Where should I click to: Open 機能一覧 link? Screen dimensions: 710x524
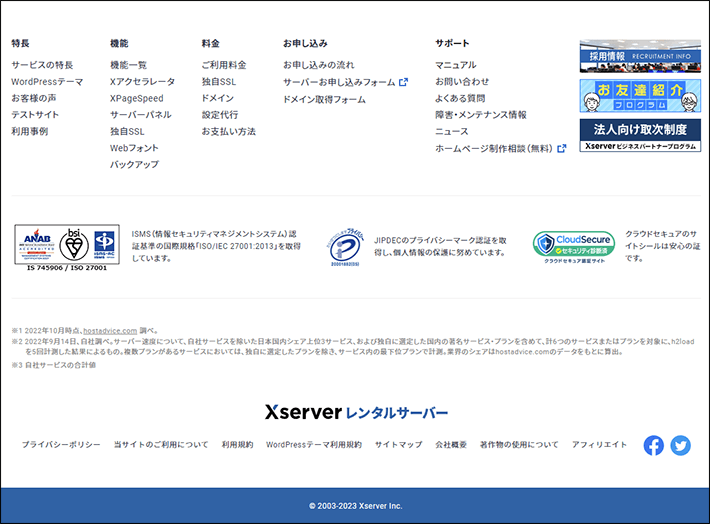(128, 65)
